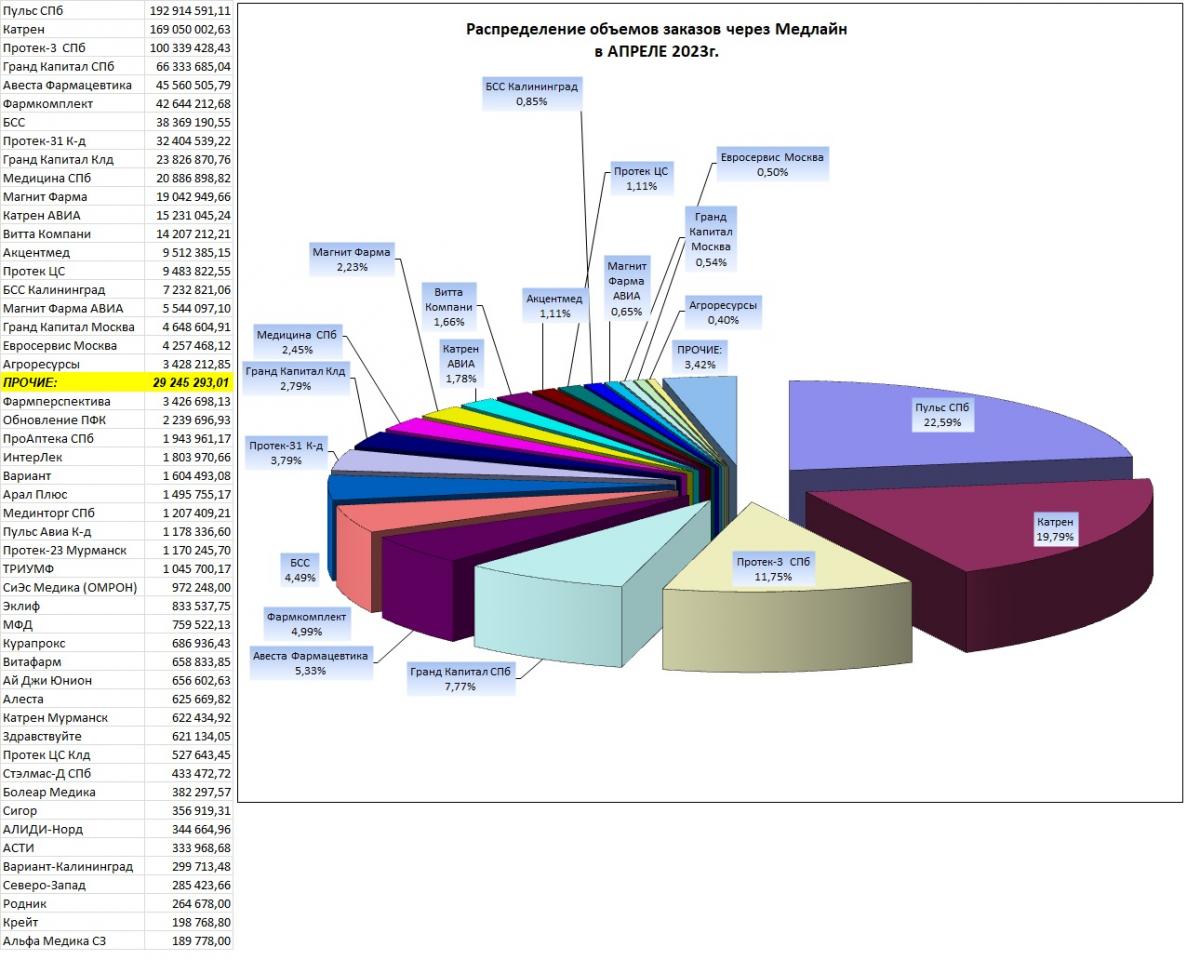Select the "Катрен Мурманск" table cell

coord(72,717)
